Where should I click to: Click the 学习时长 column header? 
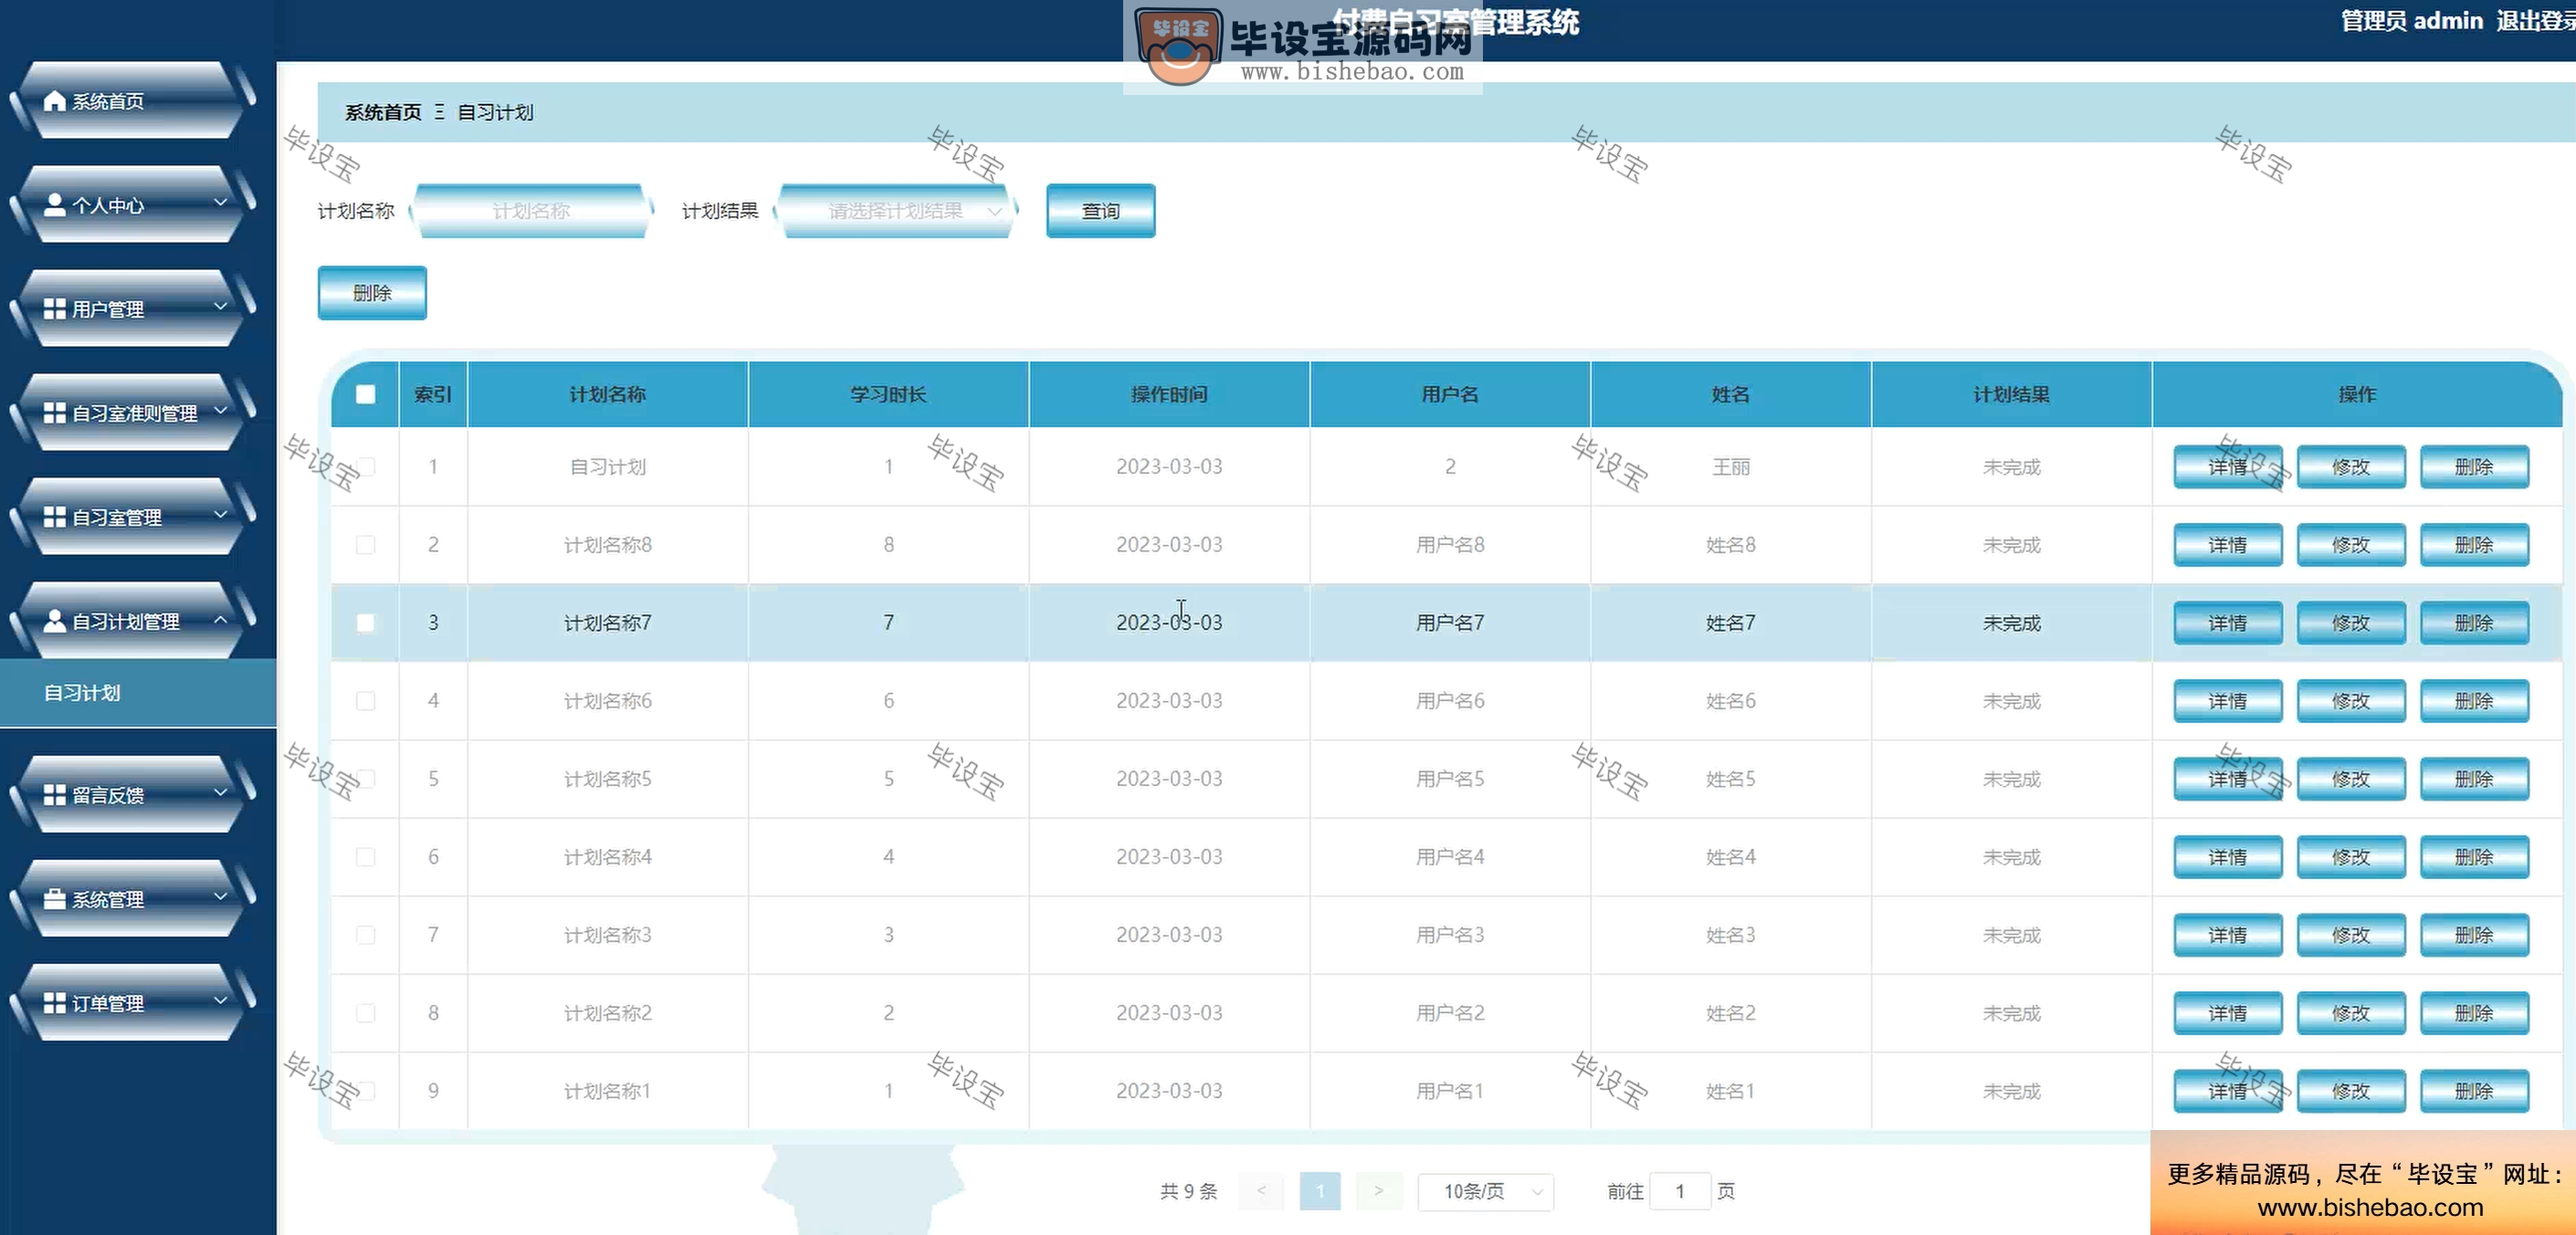tap(888, 394)
